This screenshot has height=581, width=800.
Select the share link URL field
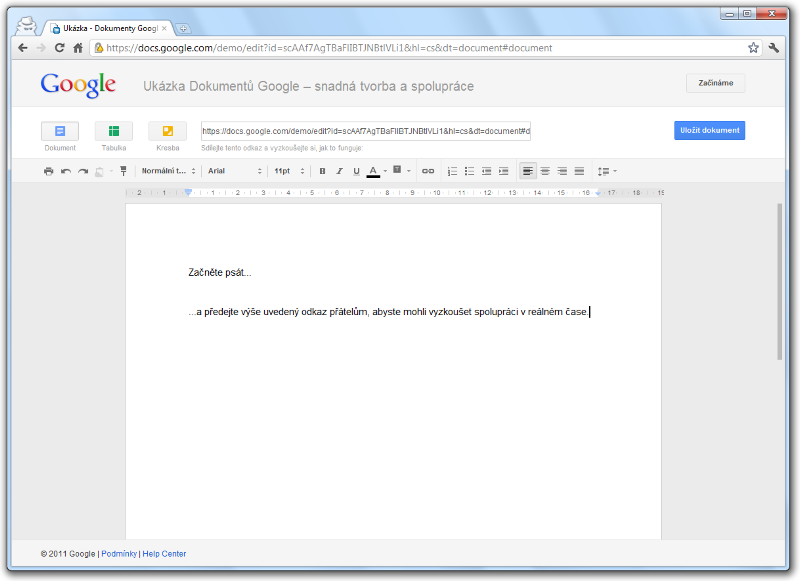point(366,131)
